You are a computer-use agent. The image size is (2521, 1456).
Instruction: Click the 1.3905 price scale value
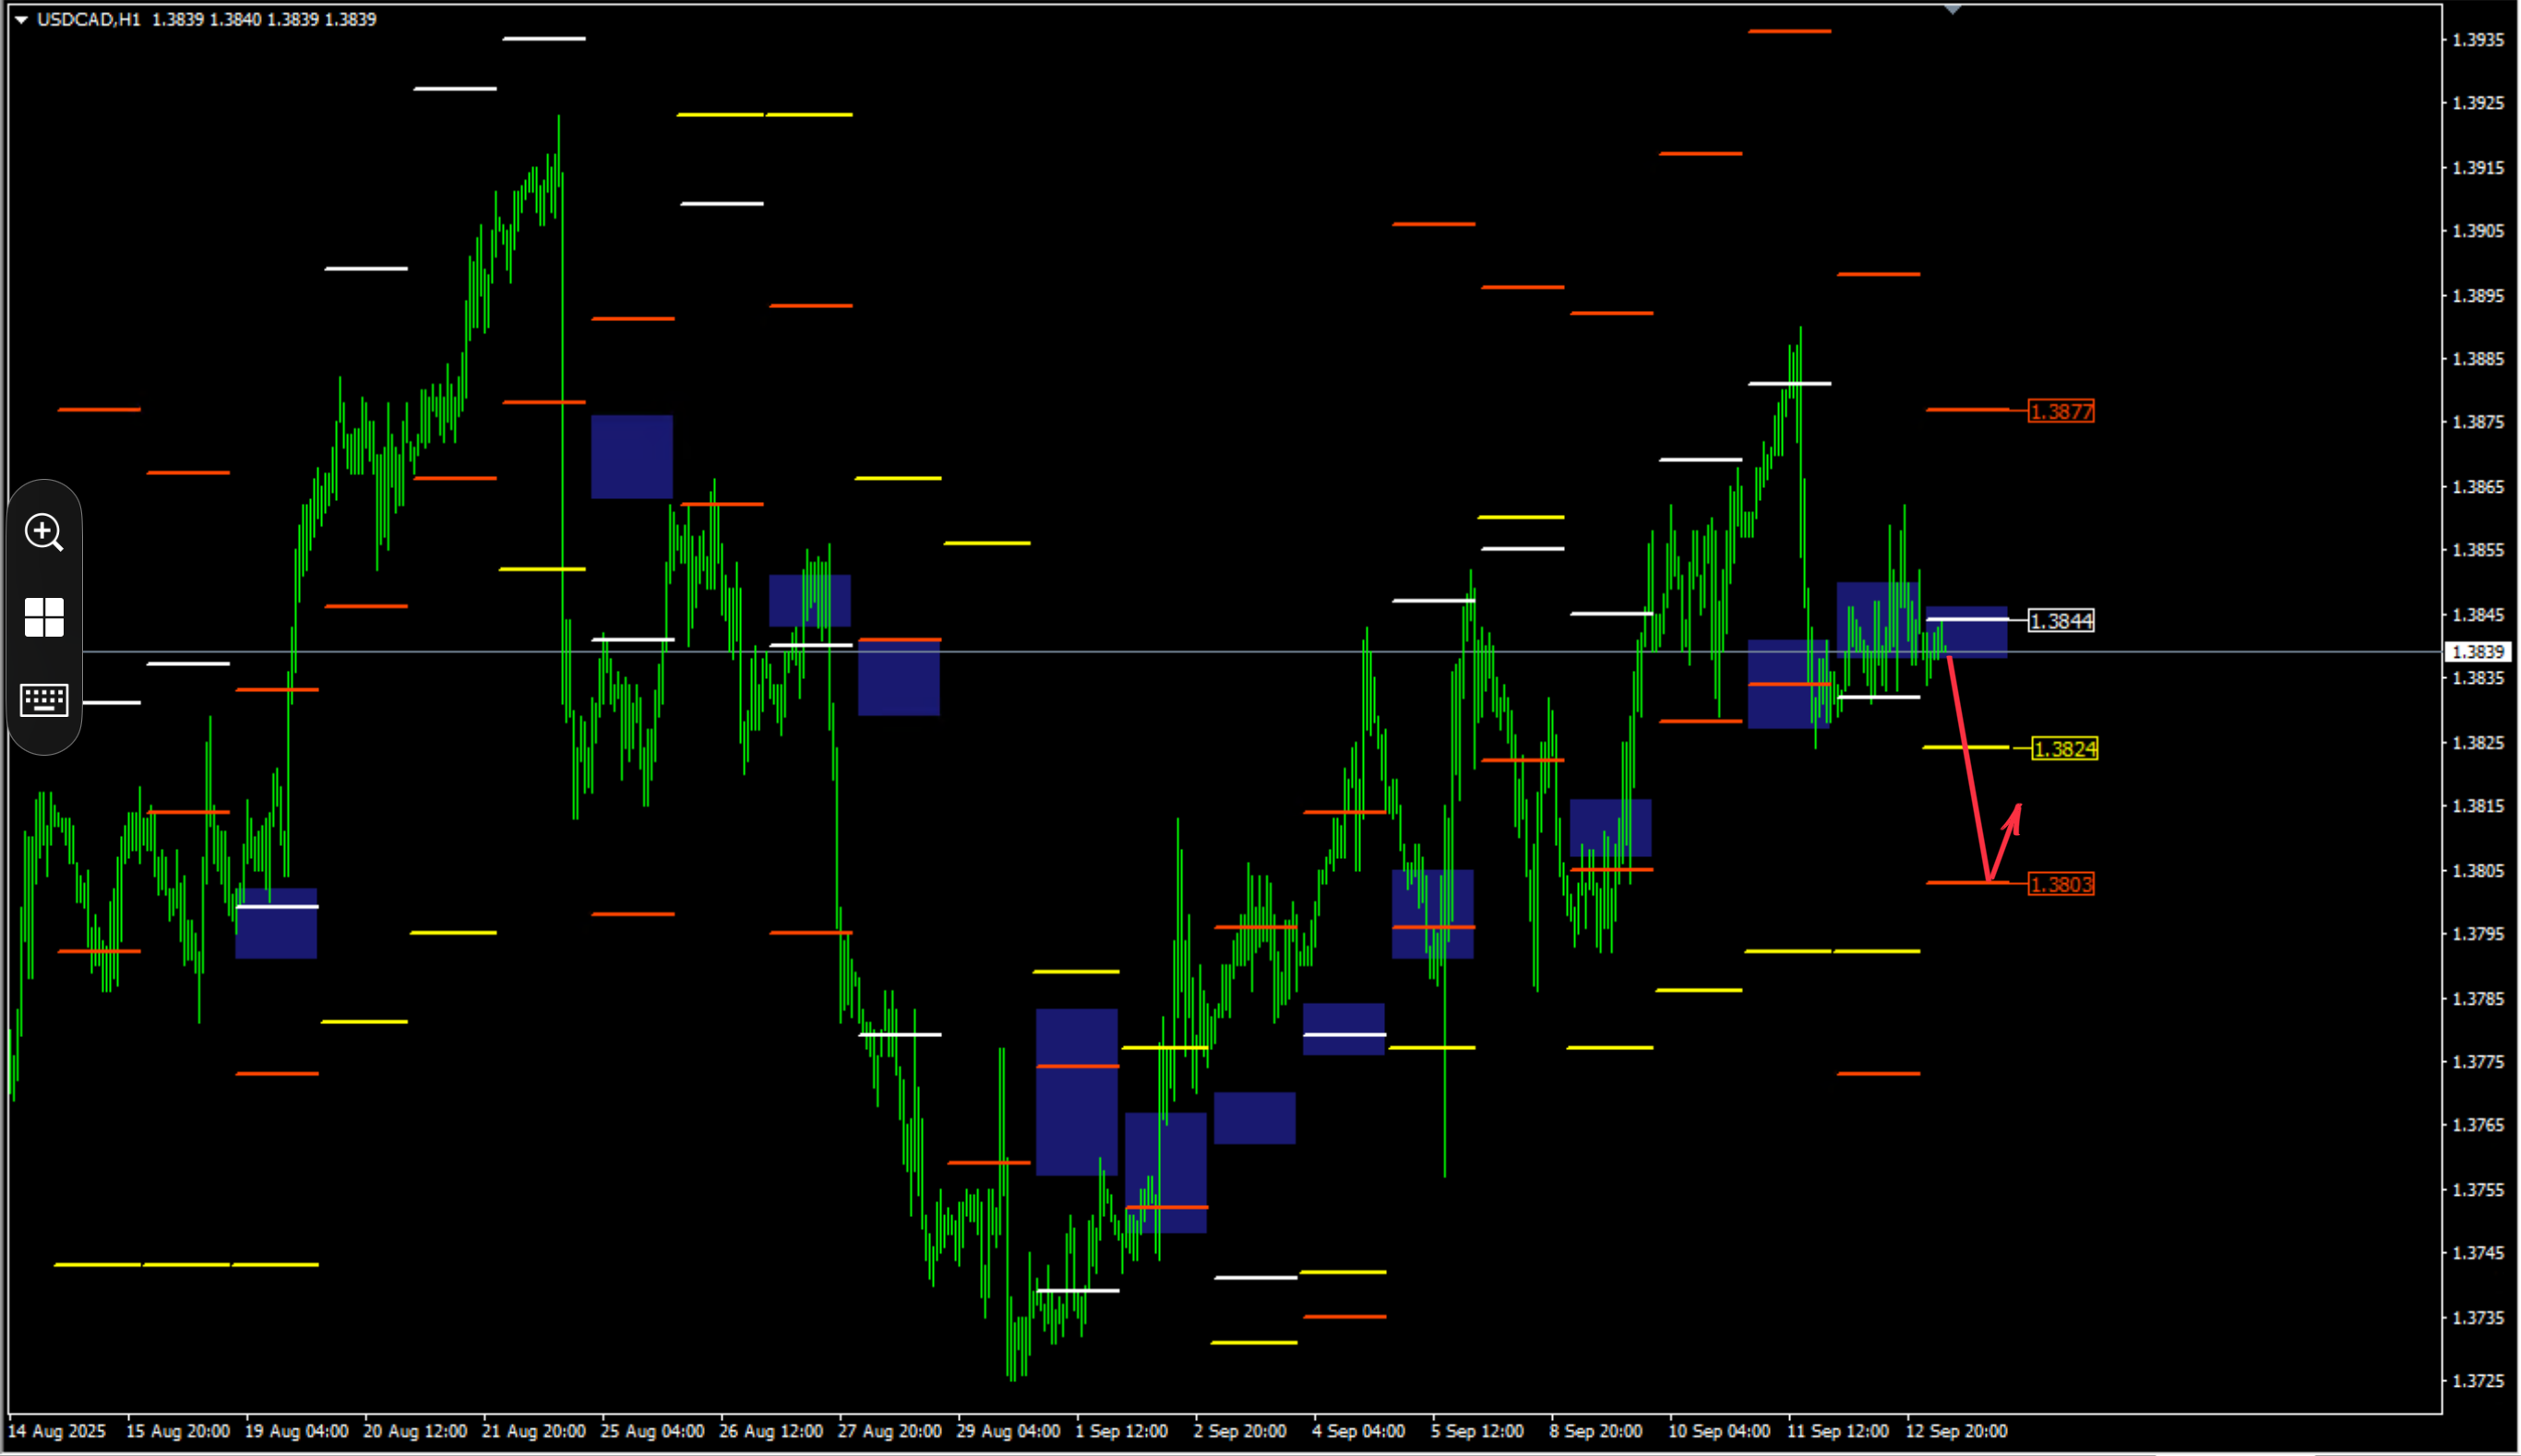pos(2478,231)
